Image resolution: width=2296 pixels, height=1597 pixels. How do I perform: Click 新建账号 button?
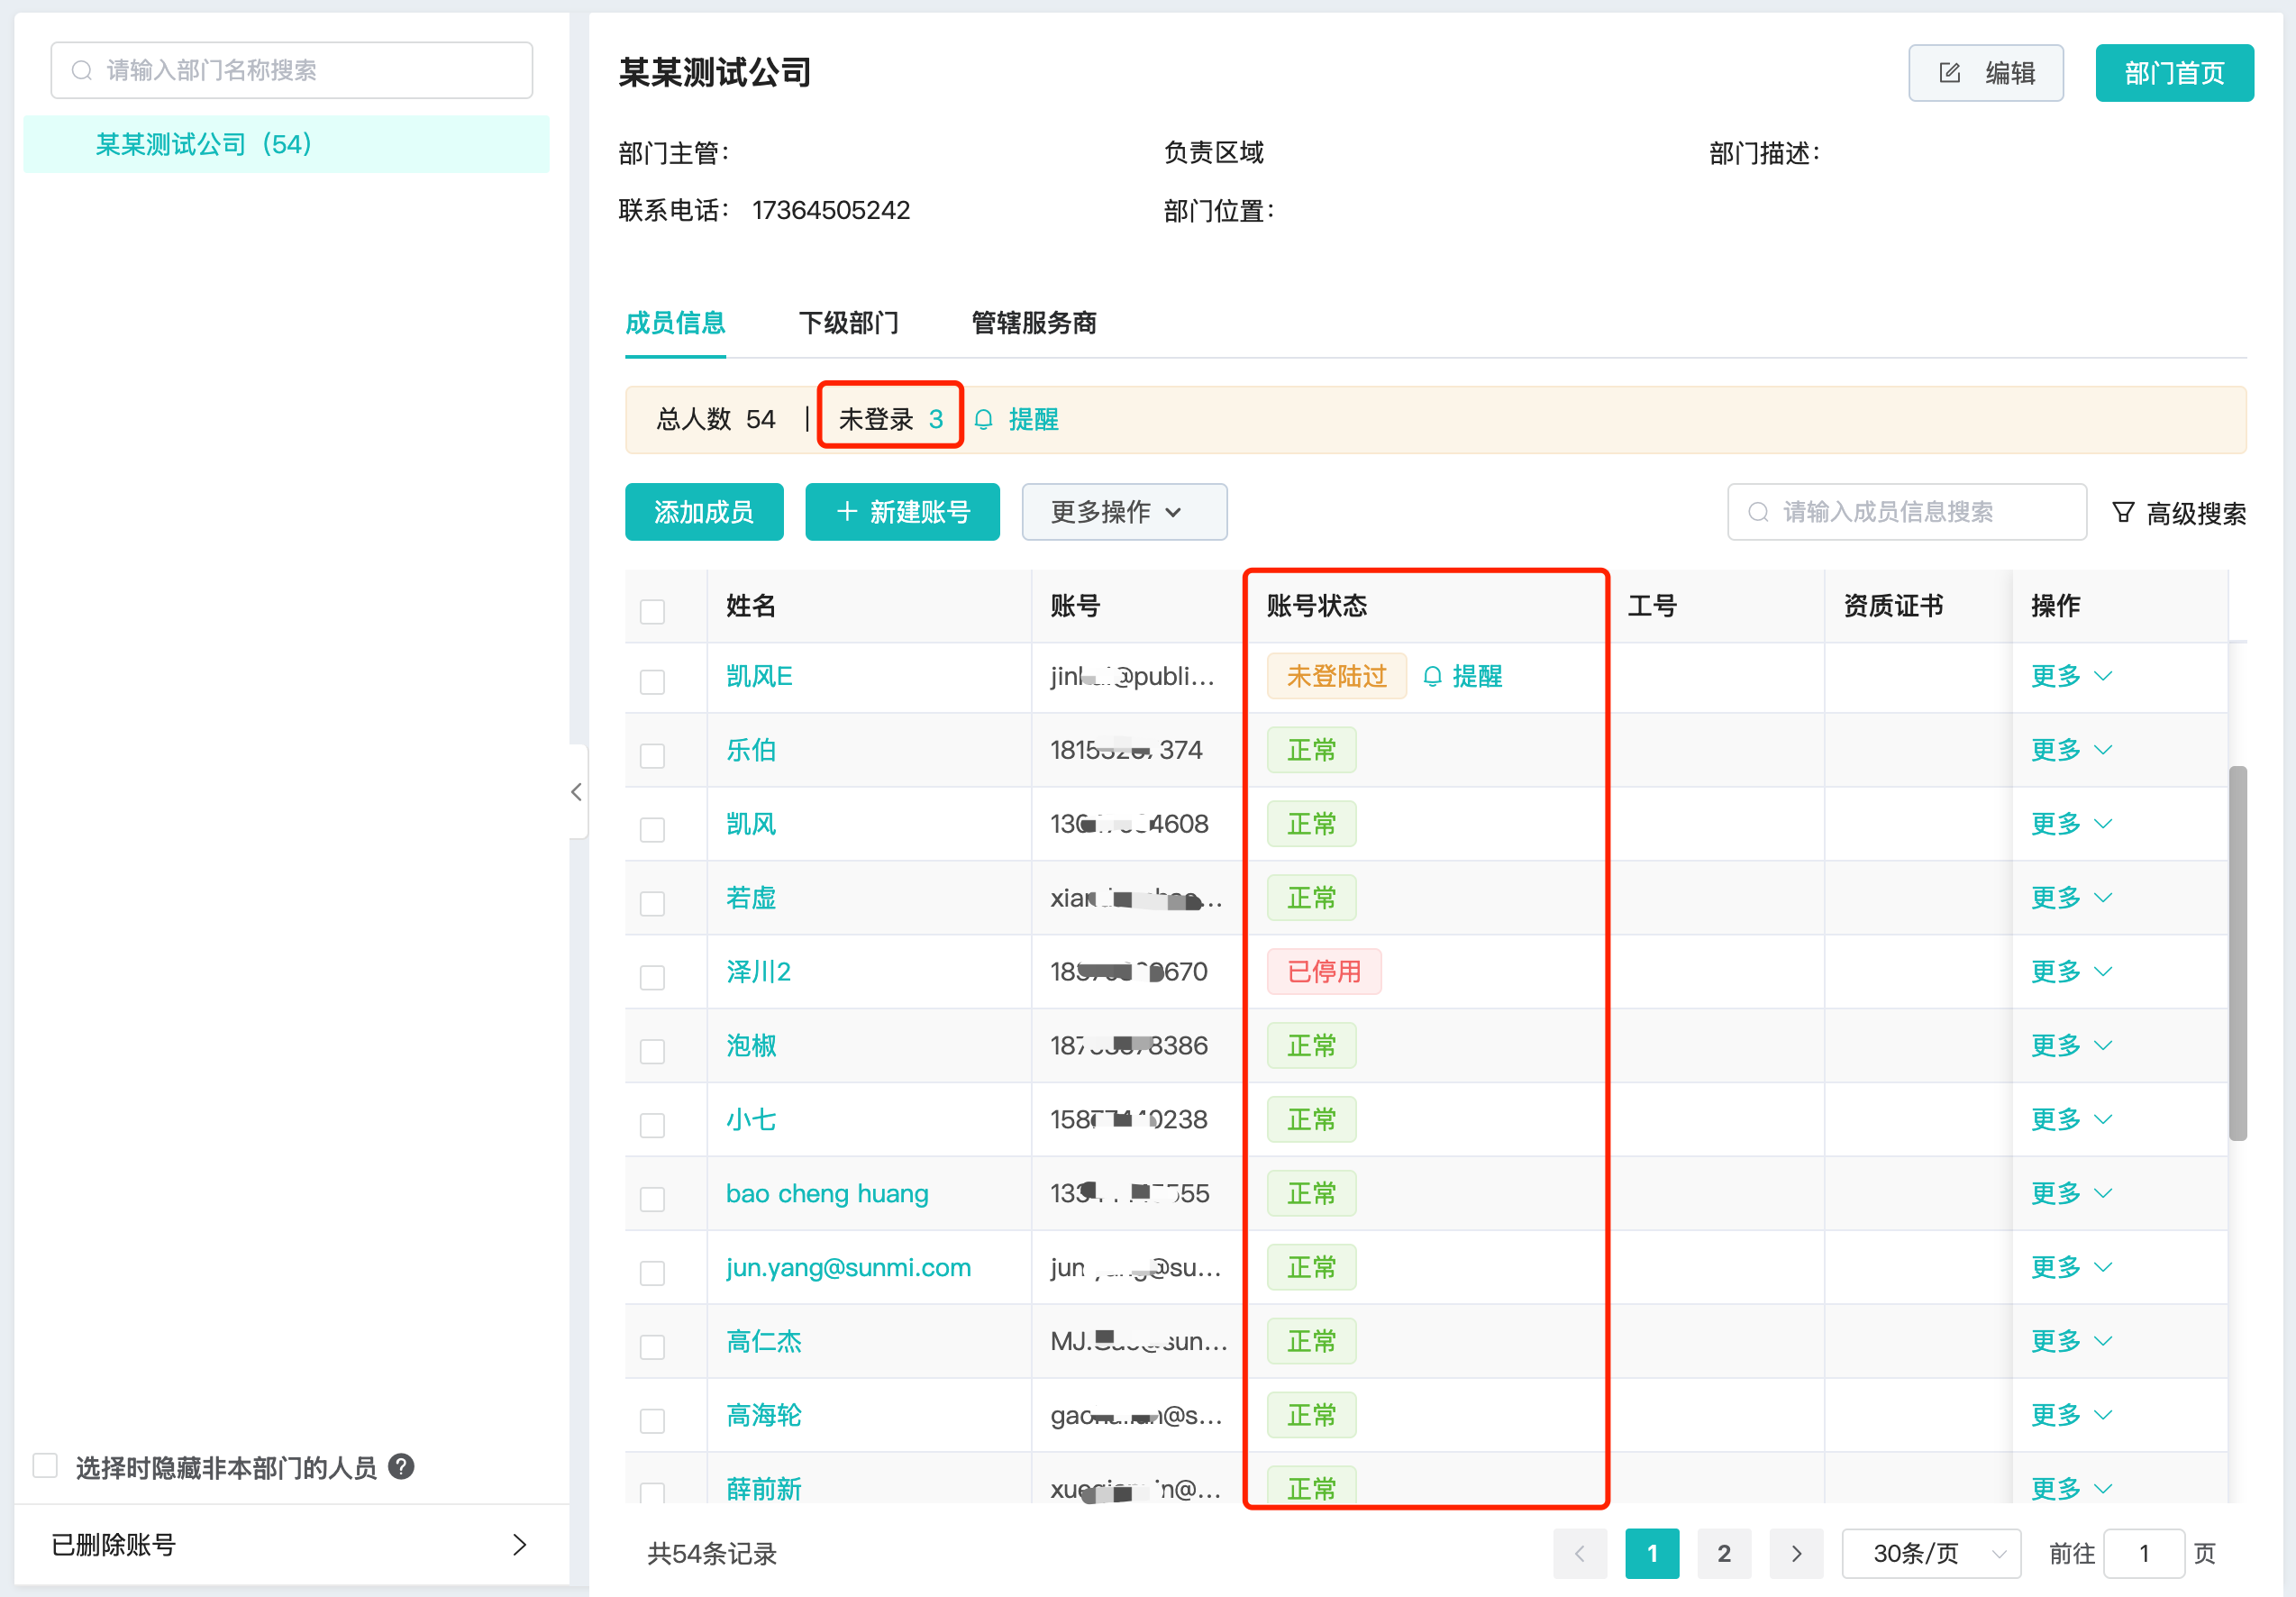902,512
